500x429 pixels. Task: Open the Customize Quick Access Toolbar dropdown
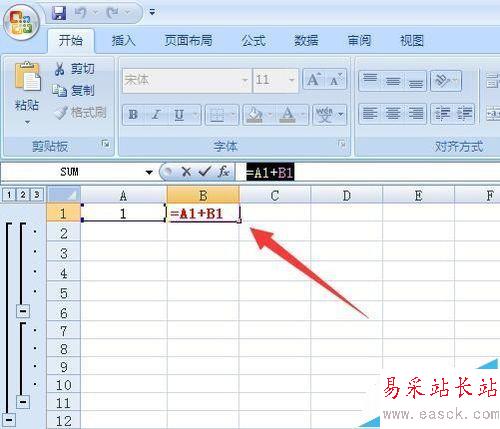(x=152, y=13)
